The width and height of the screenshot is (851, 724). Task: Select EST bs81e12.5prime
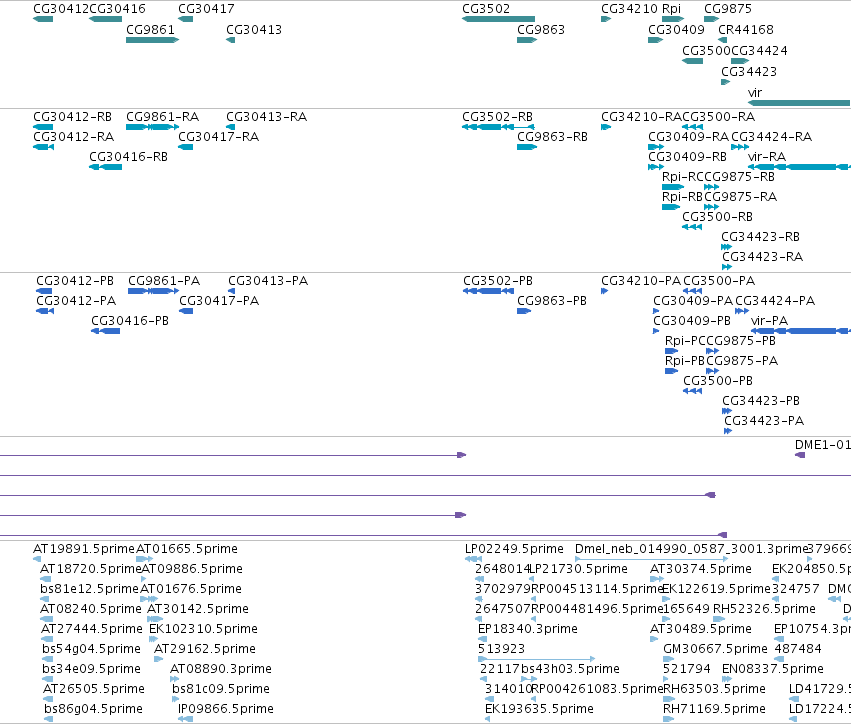[90, 589]
